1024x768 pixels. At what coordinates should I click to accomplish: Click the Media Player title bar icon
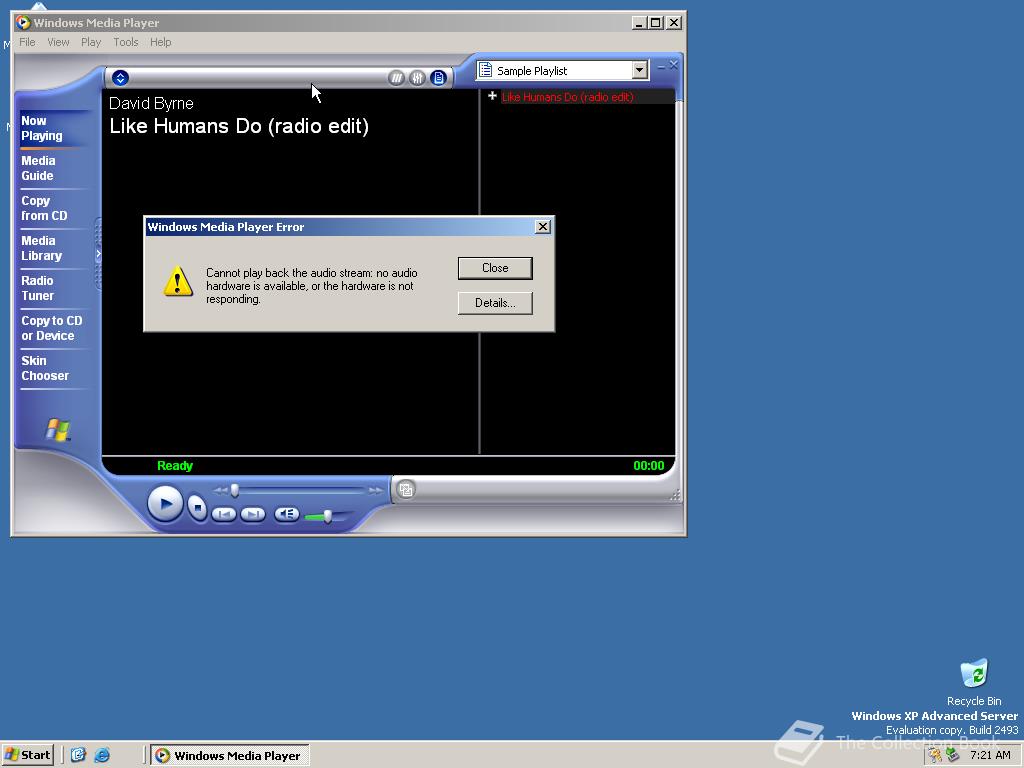(23, 23)
